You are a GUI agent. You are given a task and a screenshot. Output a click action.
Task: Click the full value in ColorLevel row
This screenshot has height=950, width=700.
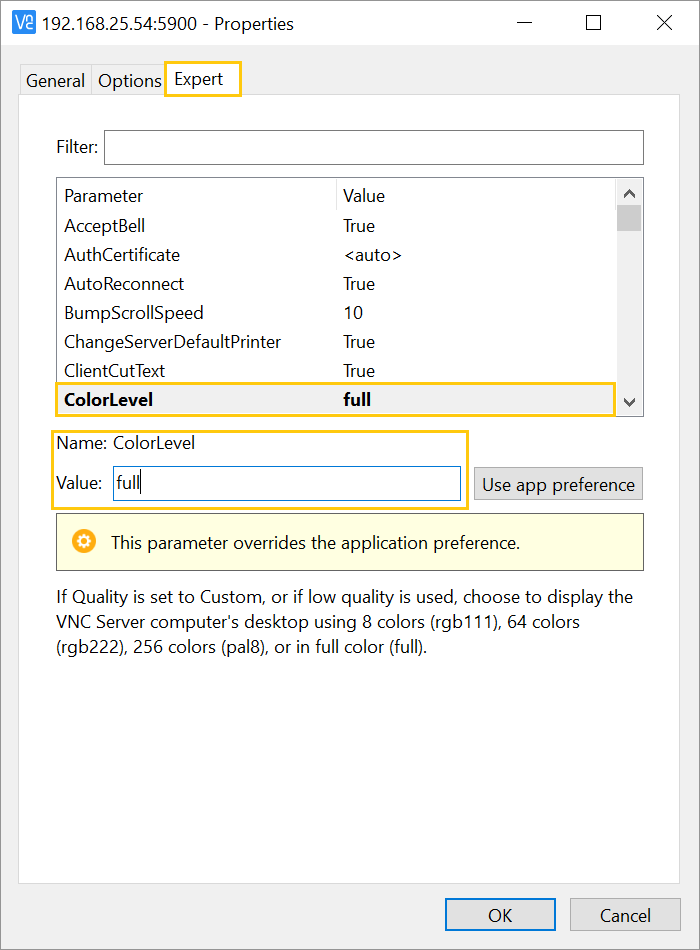(x=357, y=400)
